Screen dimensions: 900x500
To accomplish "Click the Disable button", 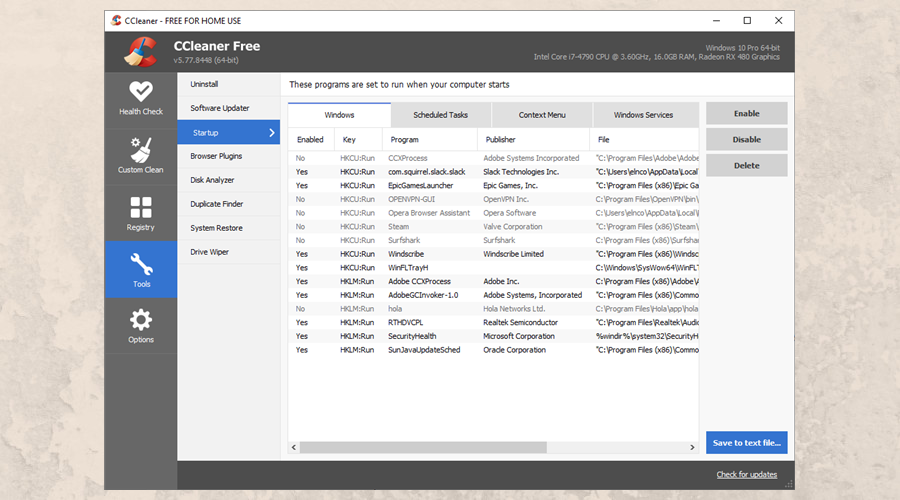I will coord(746,139).
